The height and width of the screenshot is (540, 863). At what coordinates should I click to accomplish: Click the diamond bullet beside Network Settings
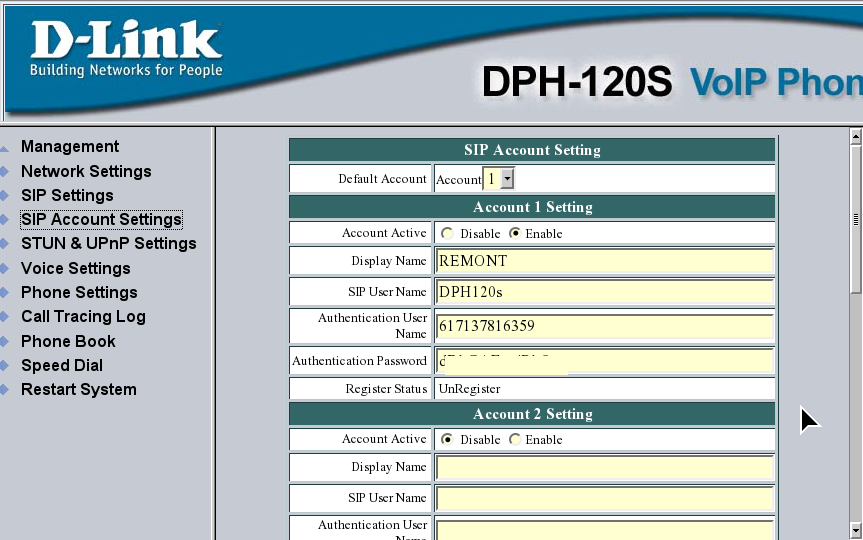[4, 171]
